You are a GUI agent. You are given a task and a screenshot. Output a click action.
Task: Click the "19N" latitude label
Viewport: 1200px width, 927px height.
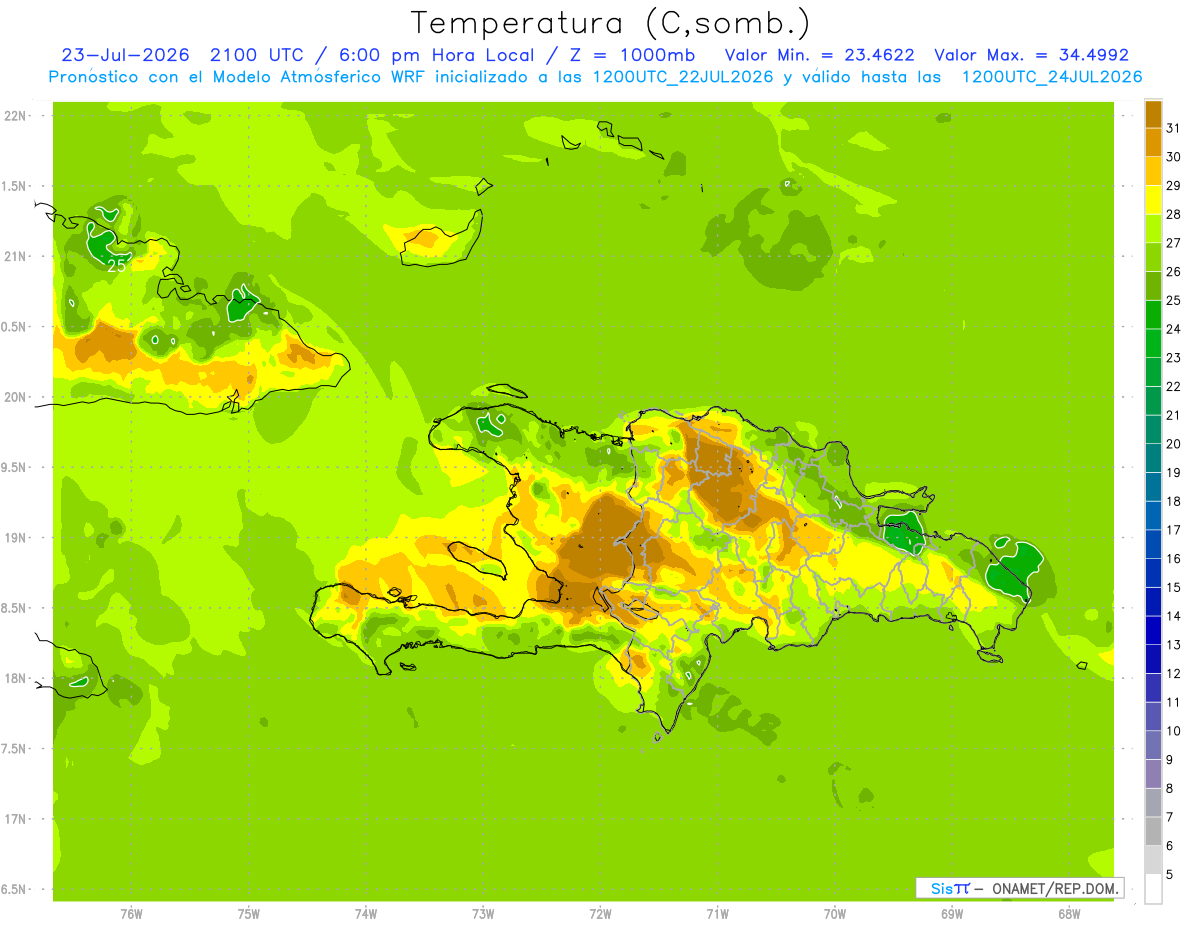click(17, 537)
